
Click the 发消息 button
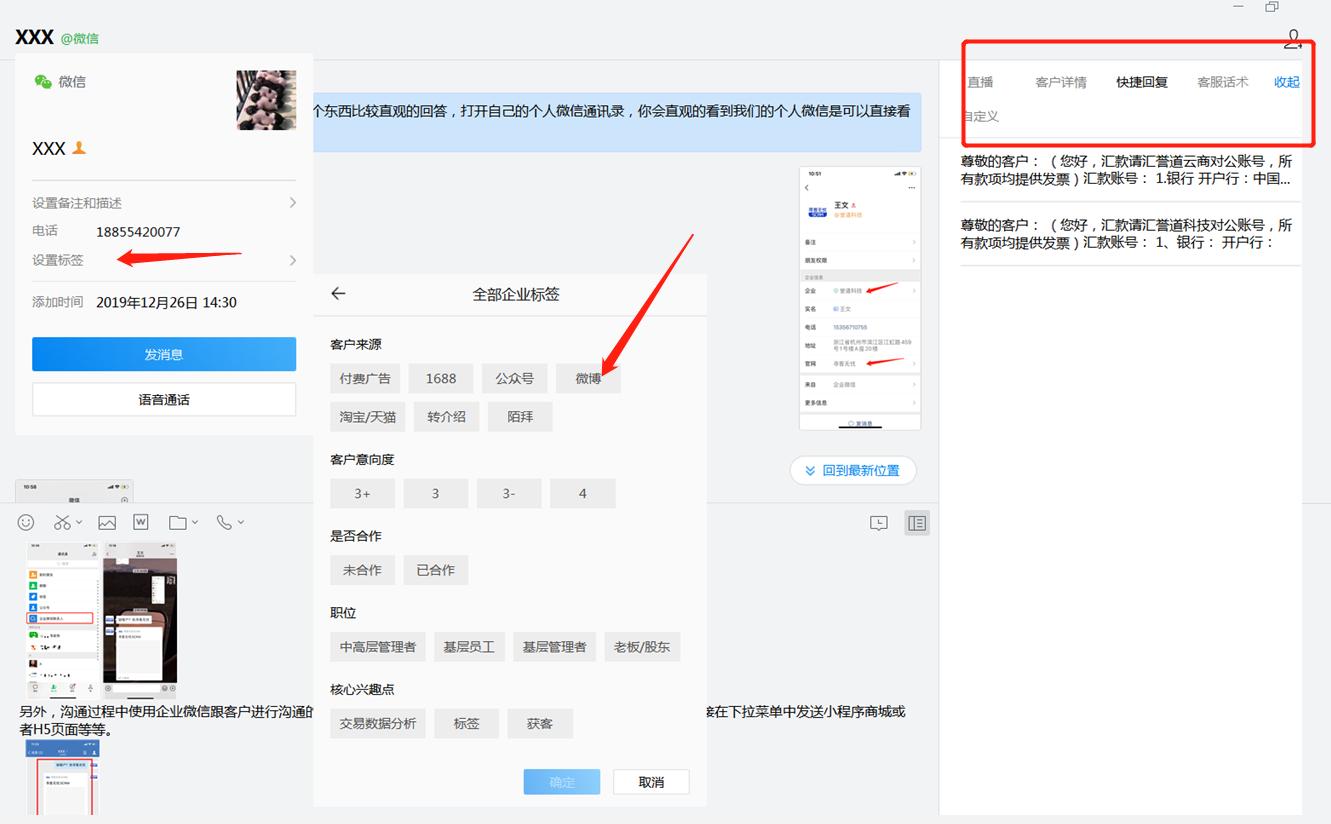[163, 353]
